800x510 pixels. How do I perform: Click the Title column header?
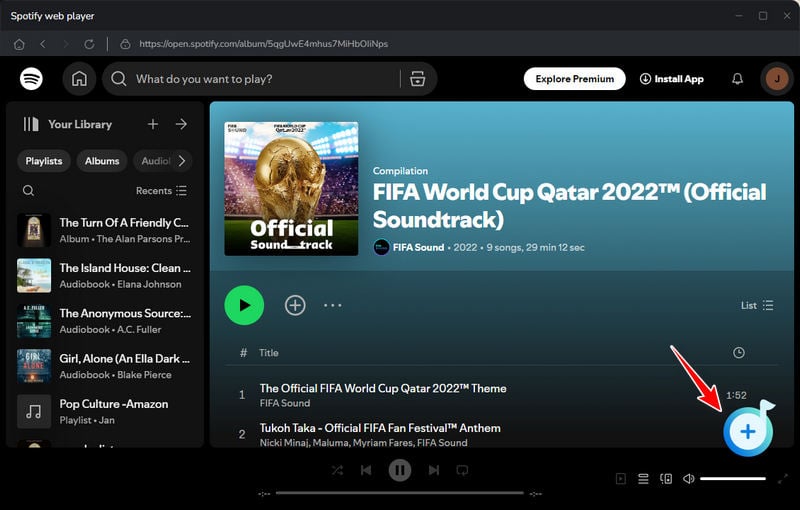pos(269,352)
